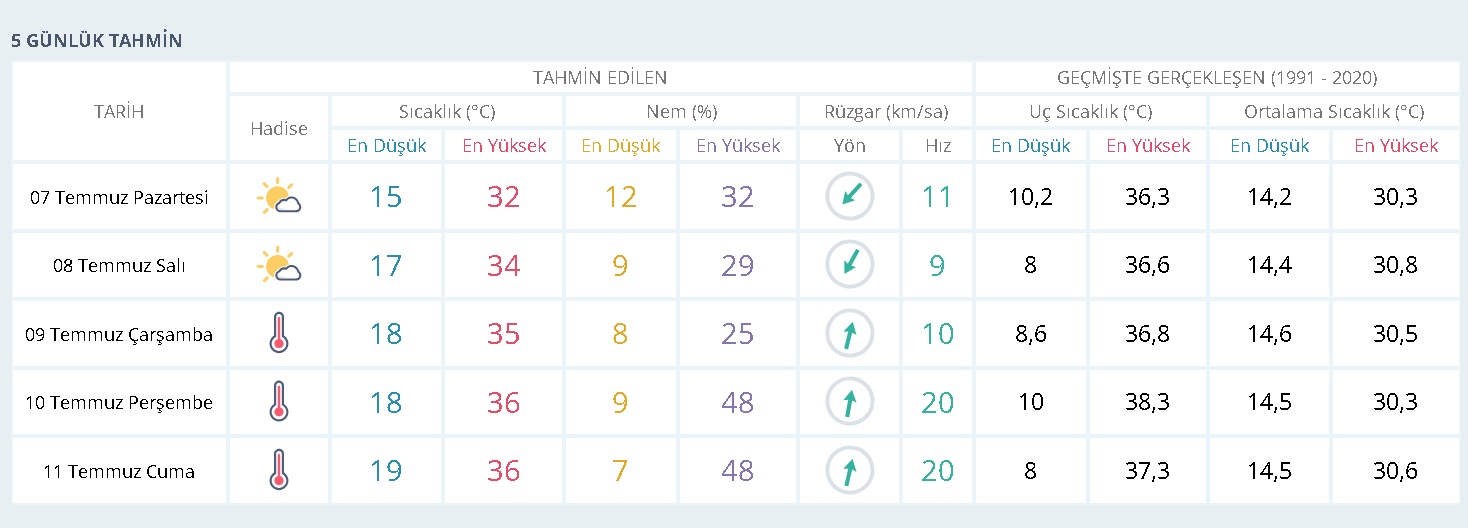Click the thermometer icon for 11 Temmuz Cuma
The height and width of the screenshot is (528, 1468).
click(x=278, y=470)
